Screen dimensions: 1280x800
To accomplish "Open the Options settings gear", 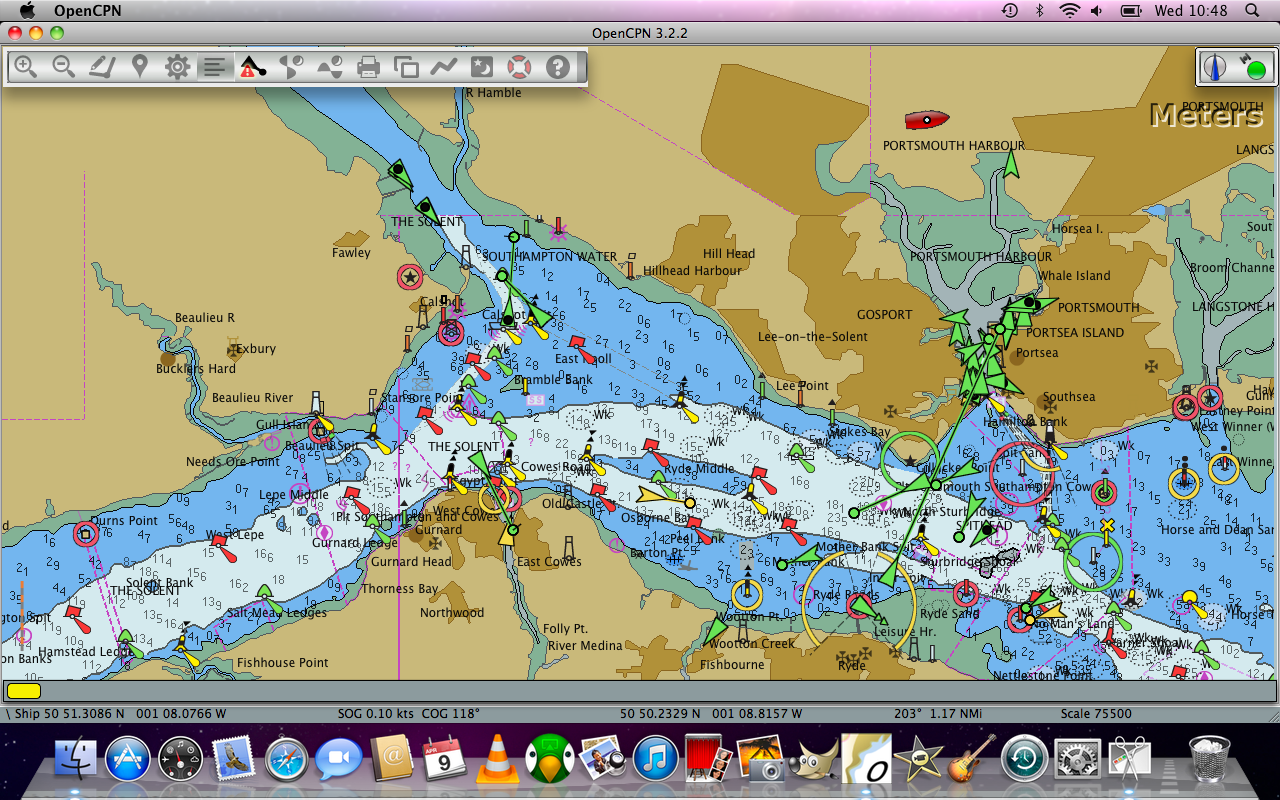I will (177, 66).
